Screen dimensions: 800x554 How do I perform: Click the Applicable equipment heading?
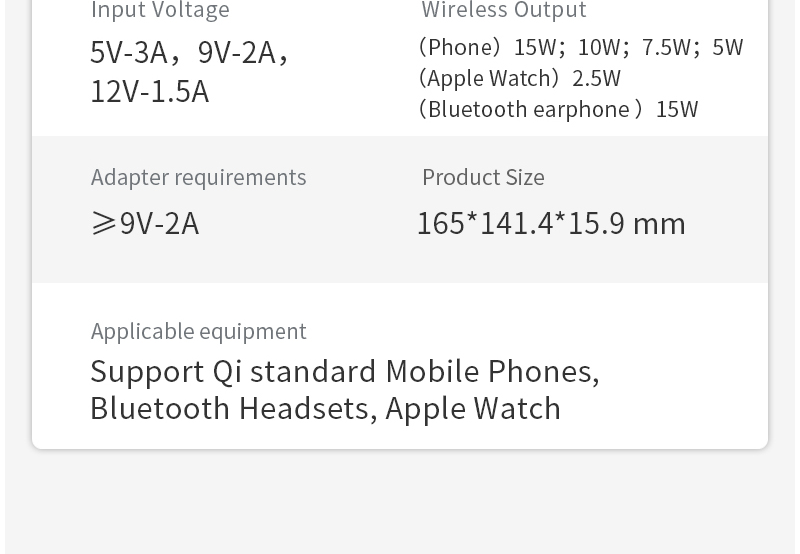(198, 331)
